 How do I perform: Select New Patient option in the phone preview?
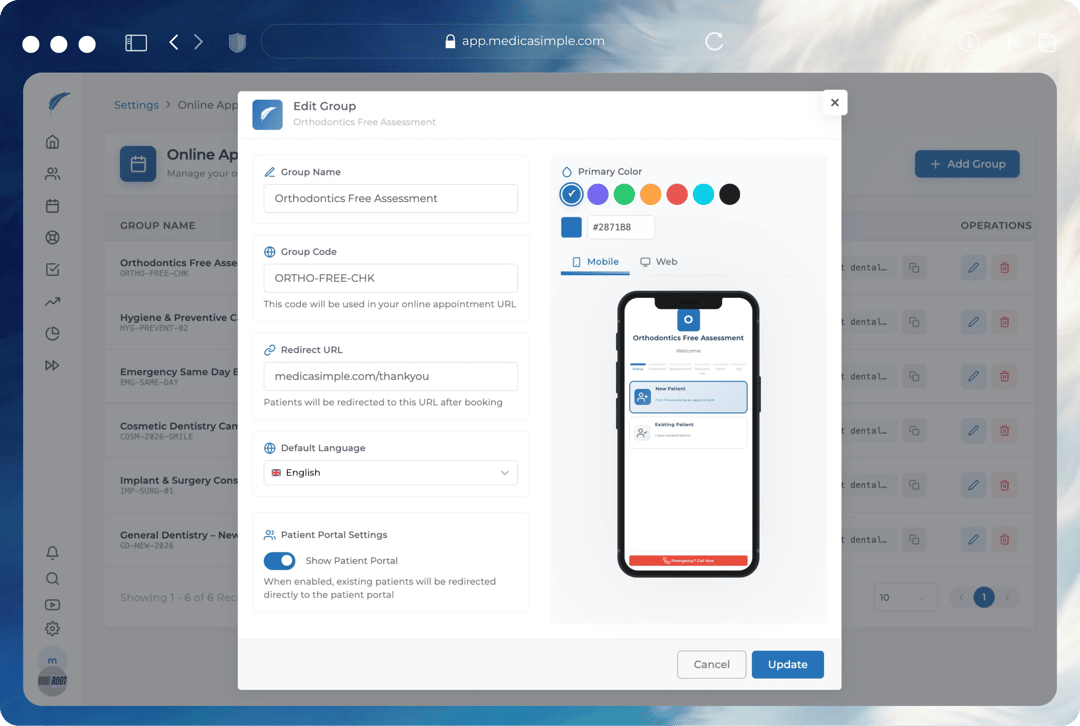pos(688,397)
